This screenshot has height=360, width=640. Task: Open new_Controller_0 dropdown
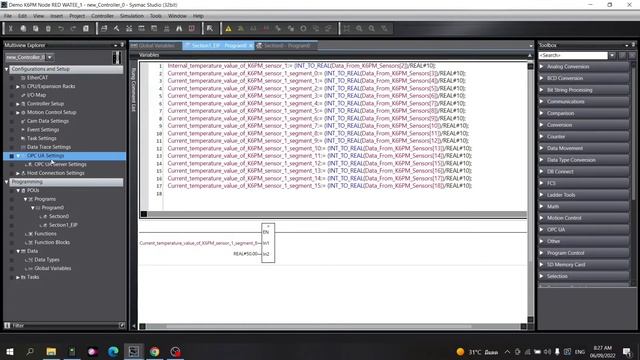coord(50,57)
